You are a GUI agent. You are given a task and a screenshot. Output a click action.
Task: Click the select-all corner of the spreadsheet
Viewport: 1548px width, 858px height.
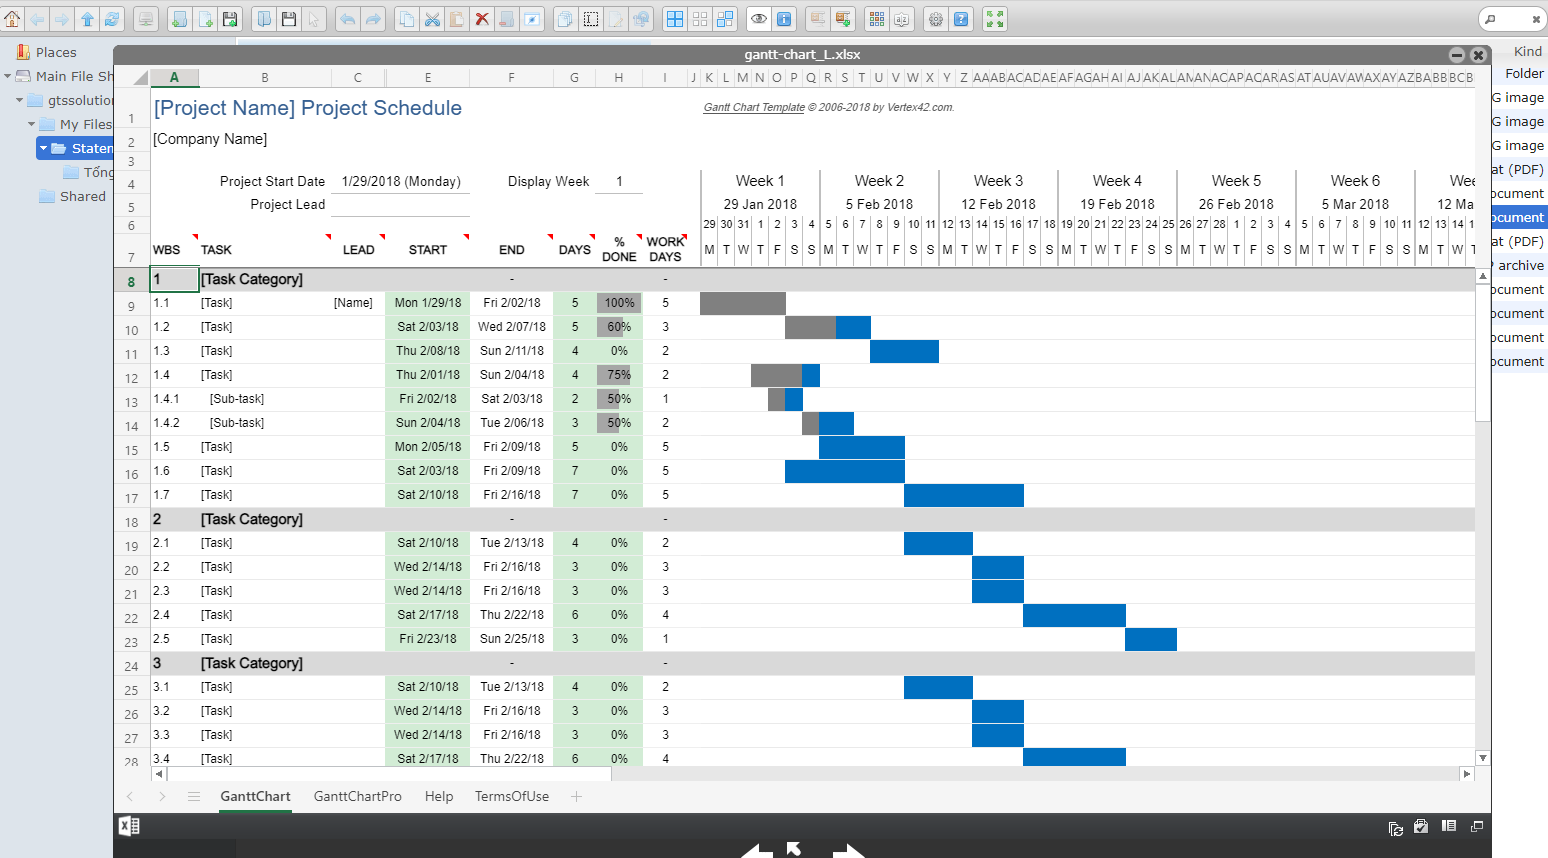(x=141, y=77)
